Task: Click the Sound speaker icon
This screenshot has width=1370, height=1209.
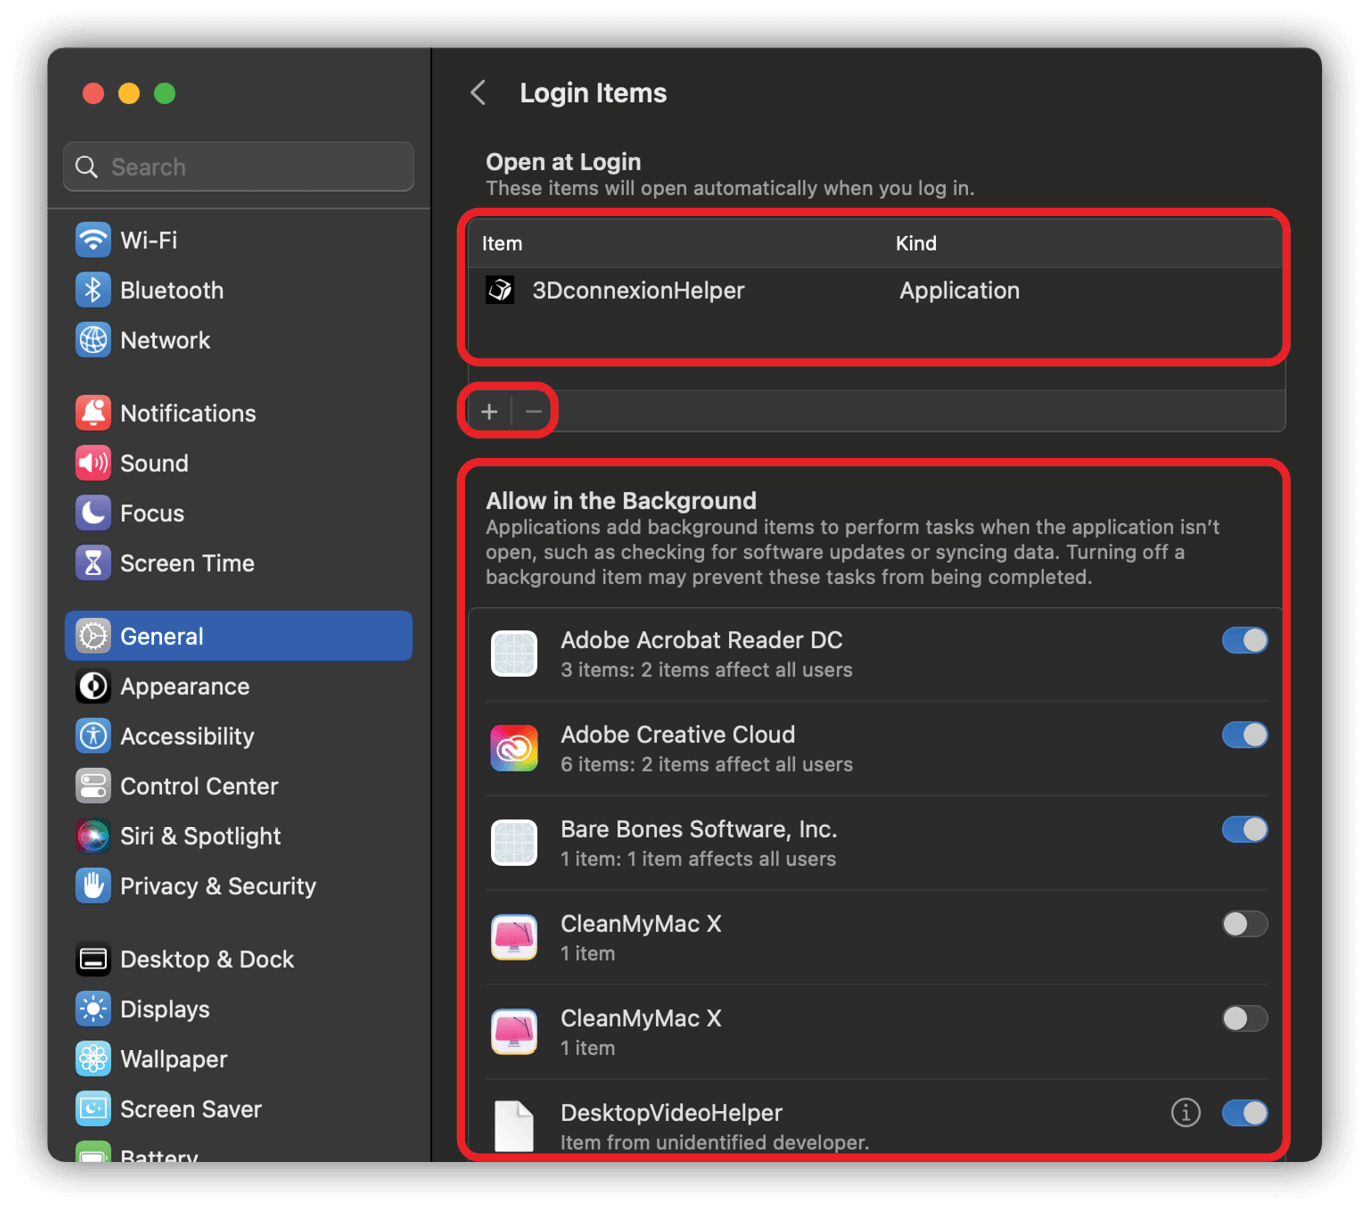Action: pos(93,463)
